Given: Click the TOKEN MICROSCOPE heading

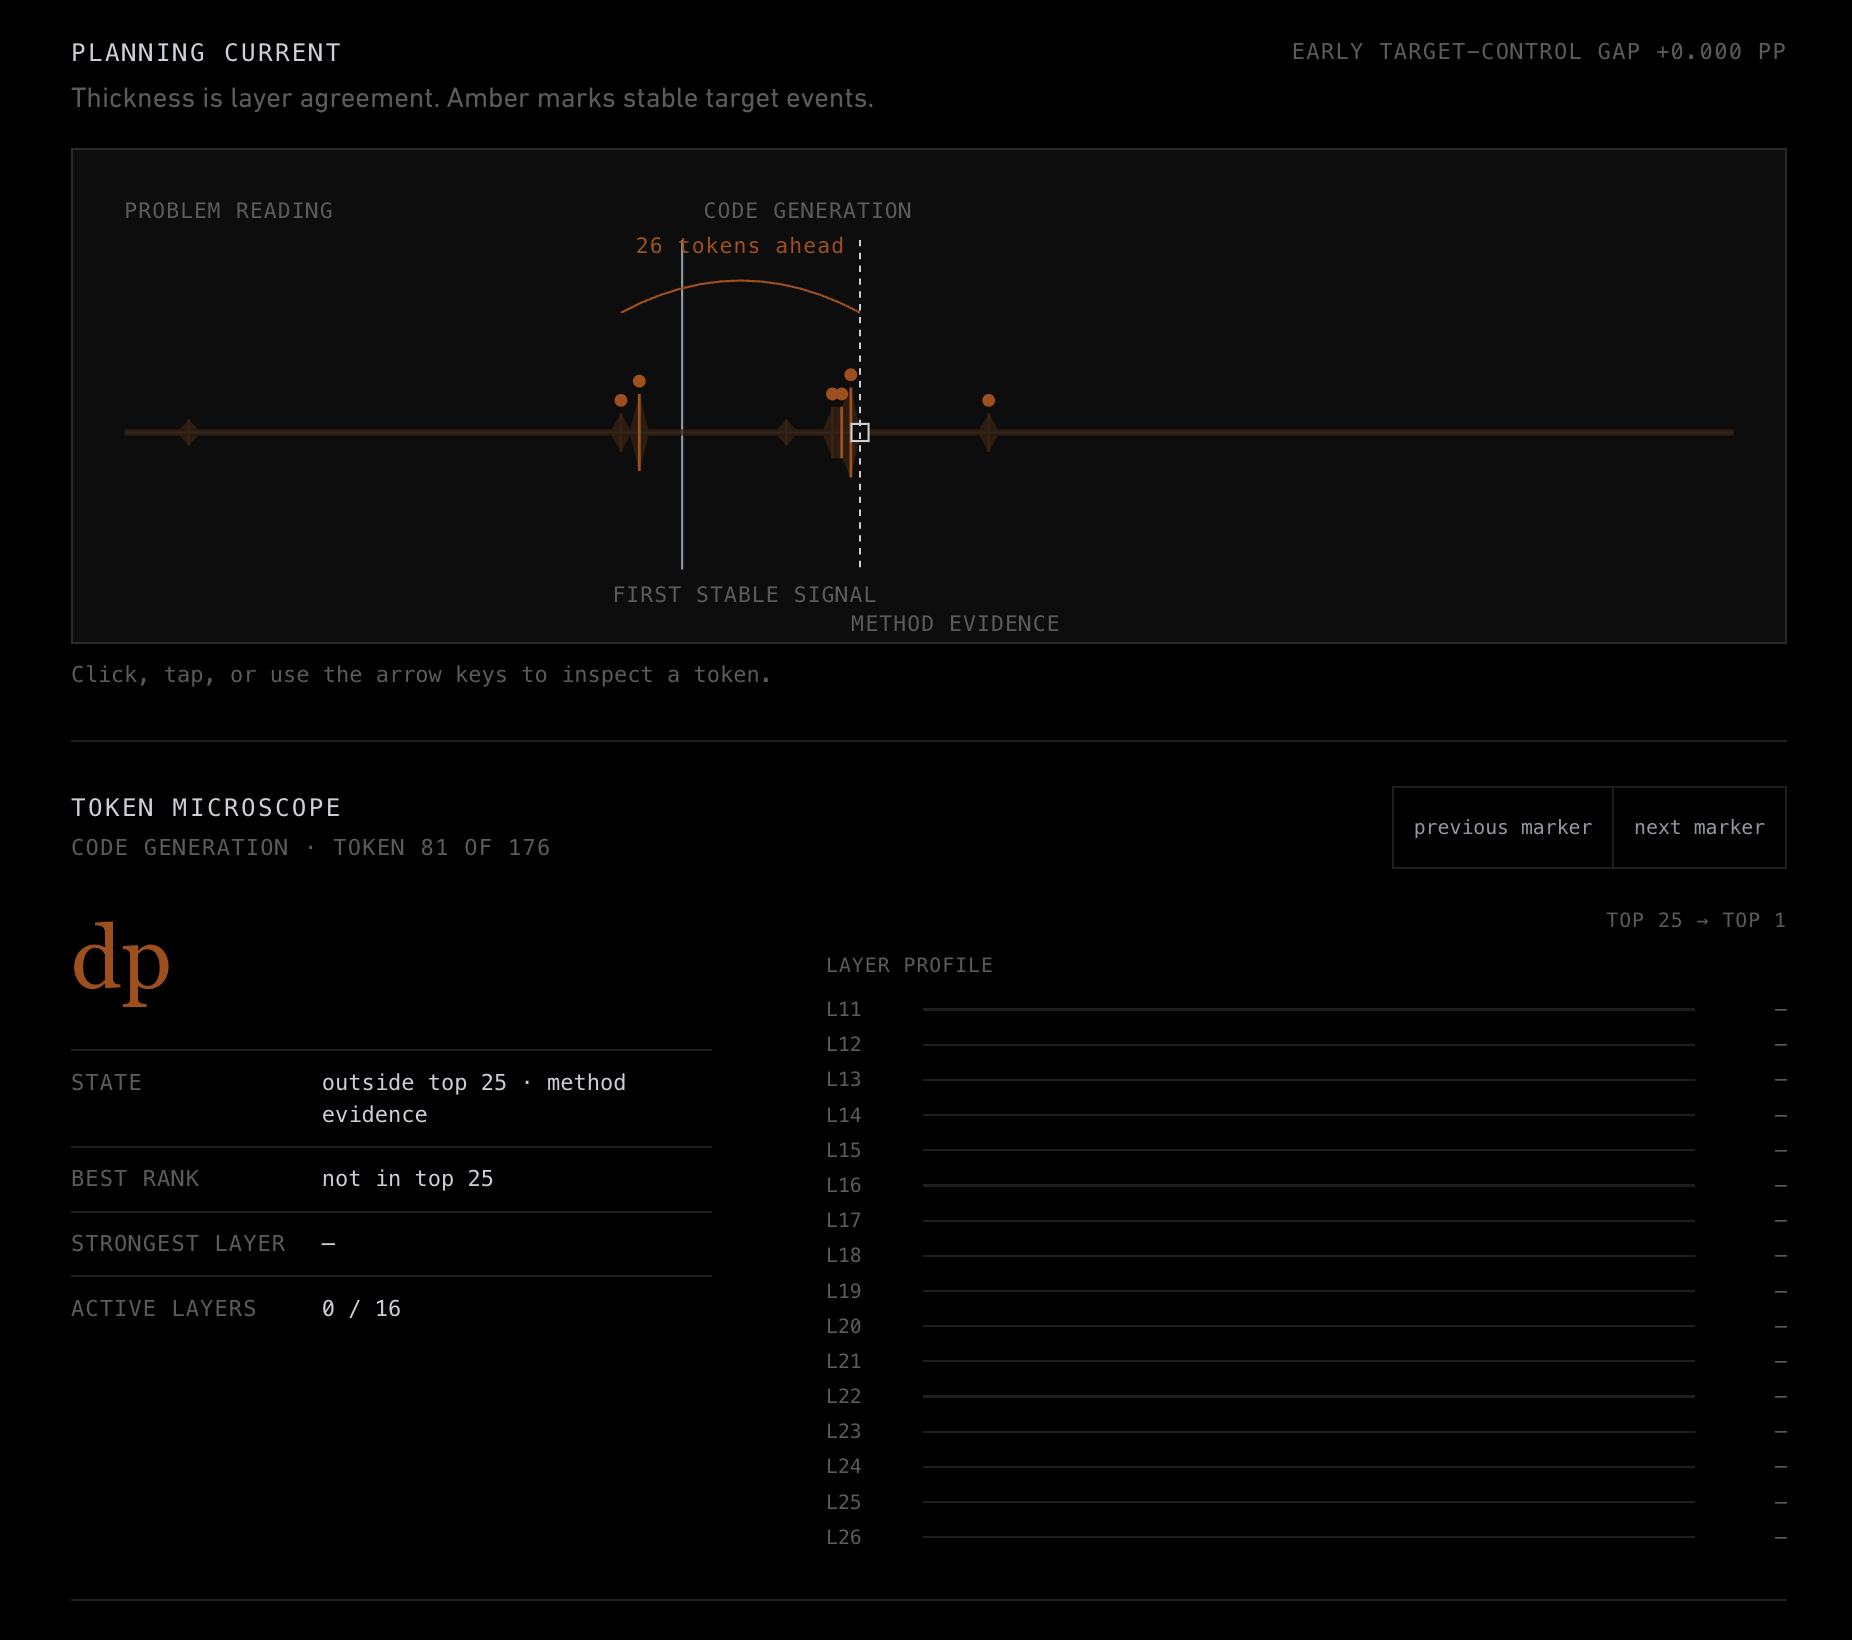Looking at the screenshot, I should click(x=206, y=808).
